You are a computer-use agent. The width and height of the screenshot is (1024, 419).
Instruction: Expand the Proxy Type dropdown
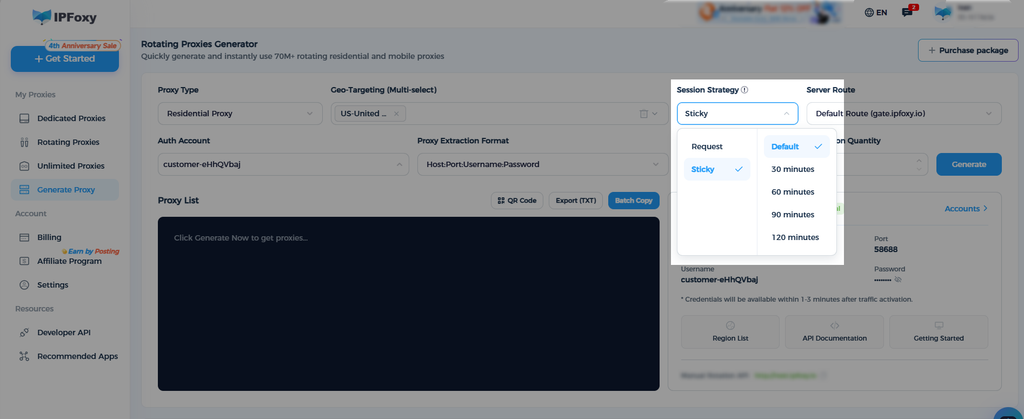coord(240,114)
